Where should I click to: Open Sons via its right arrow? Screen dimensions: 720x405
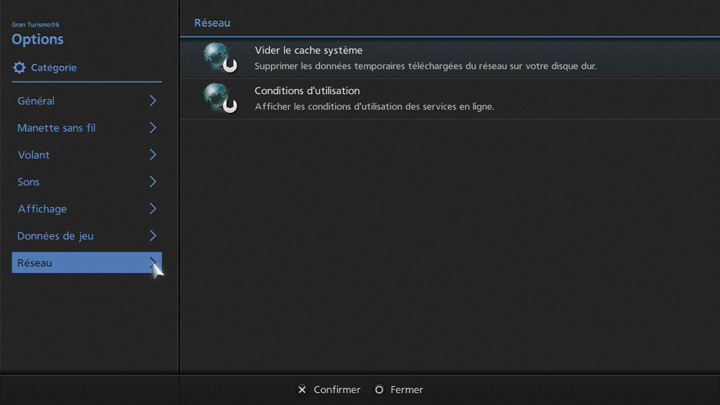point(153,182)
